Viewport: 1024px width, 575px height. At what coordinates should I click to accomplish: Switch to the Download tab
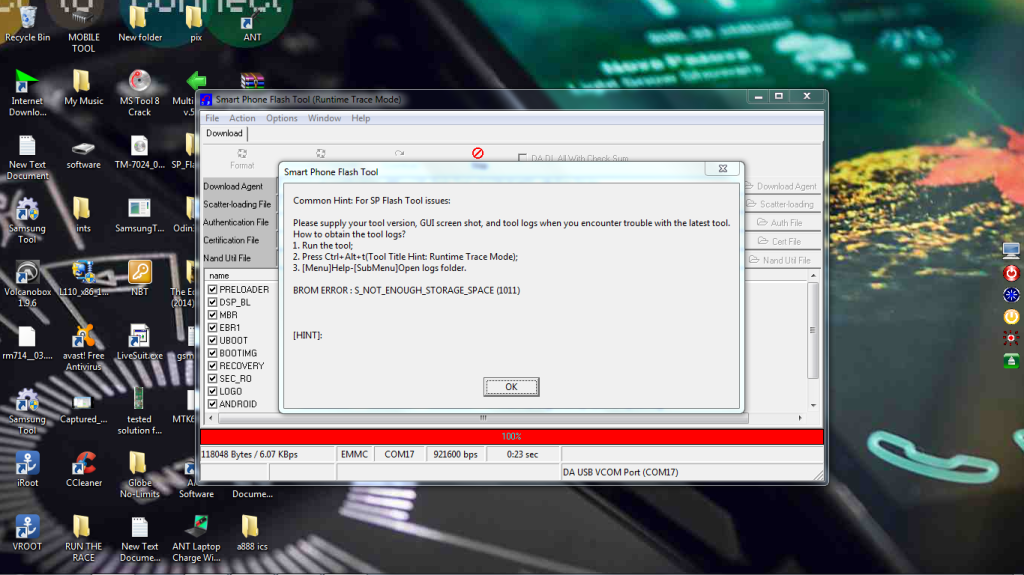pos(224,133)
